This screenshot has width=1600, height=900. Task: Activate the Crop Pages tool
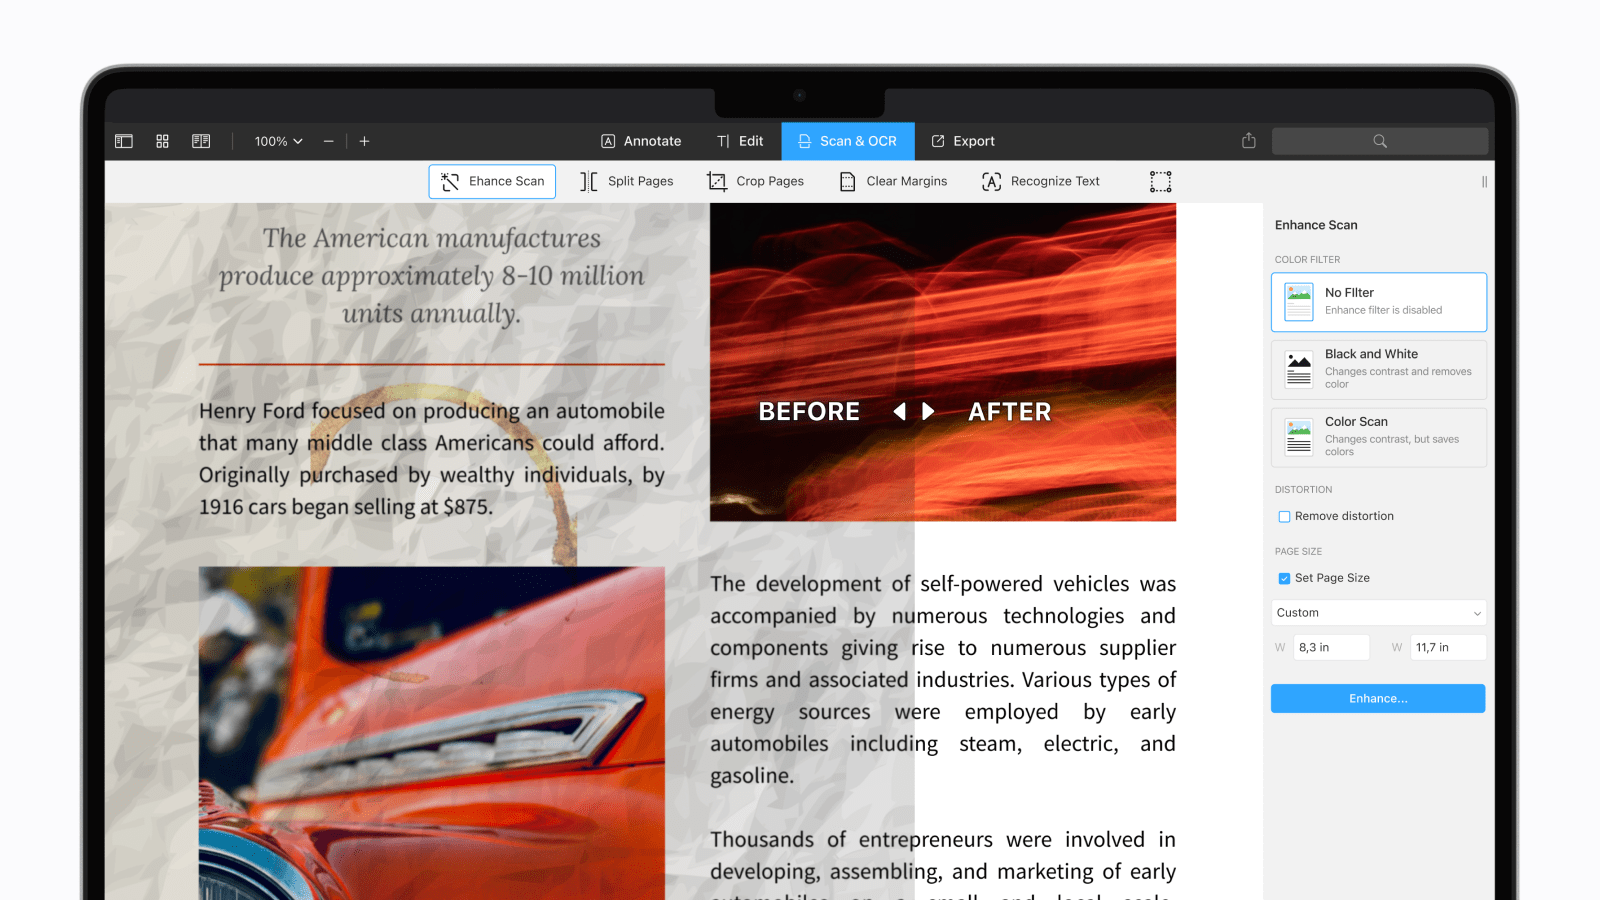(756, 181)
